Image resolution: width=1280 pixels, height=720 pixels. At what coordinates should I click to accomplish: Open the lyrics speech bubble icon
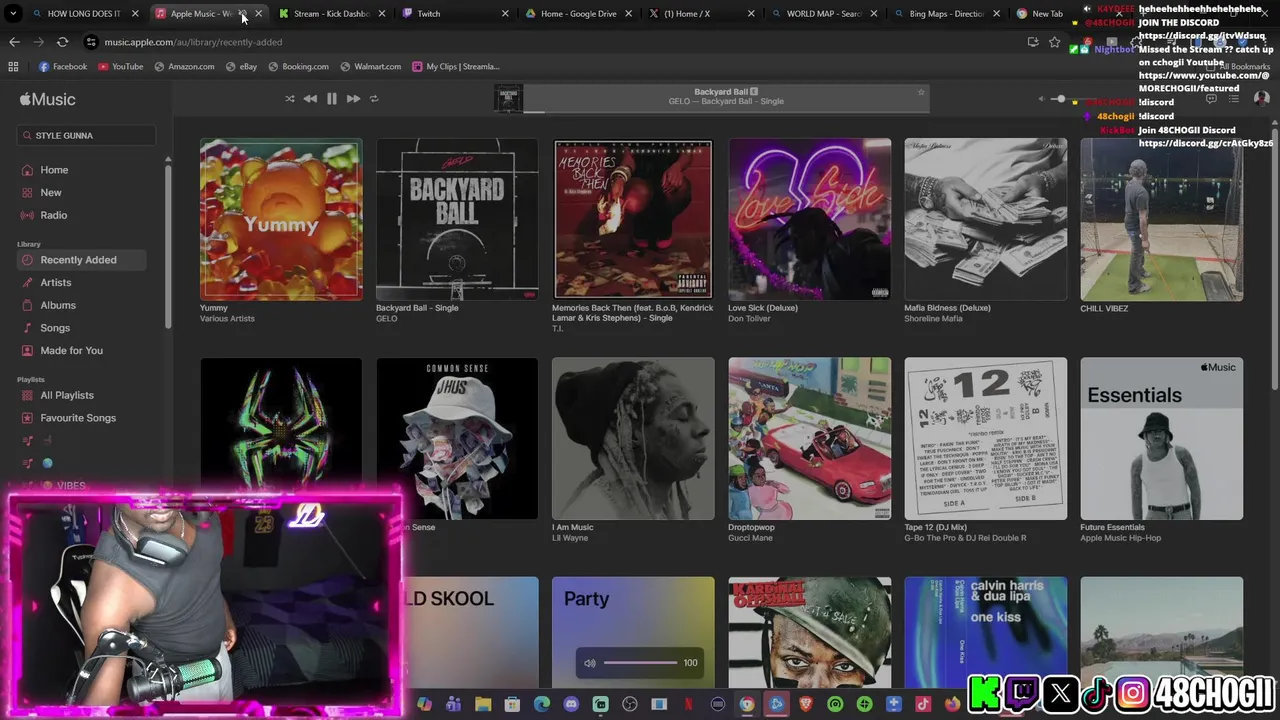[1211, 99]
